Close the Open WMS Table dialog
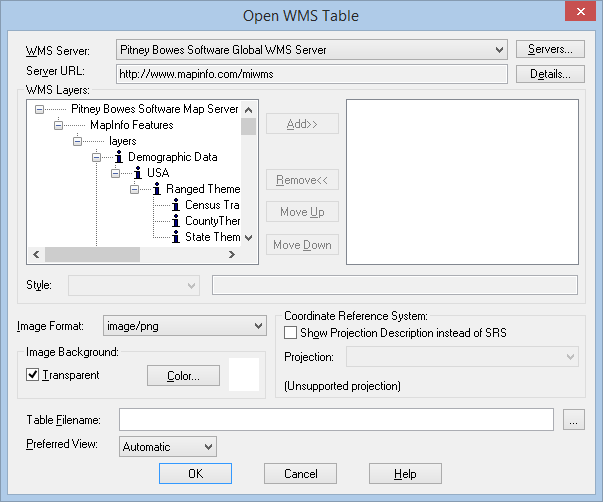This screenshot has width=603, height=502. pyautogui.click(x=580, y=11)
